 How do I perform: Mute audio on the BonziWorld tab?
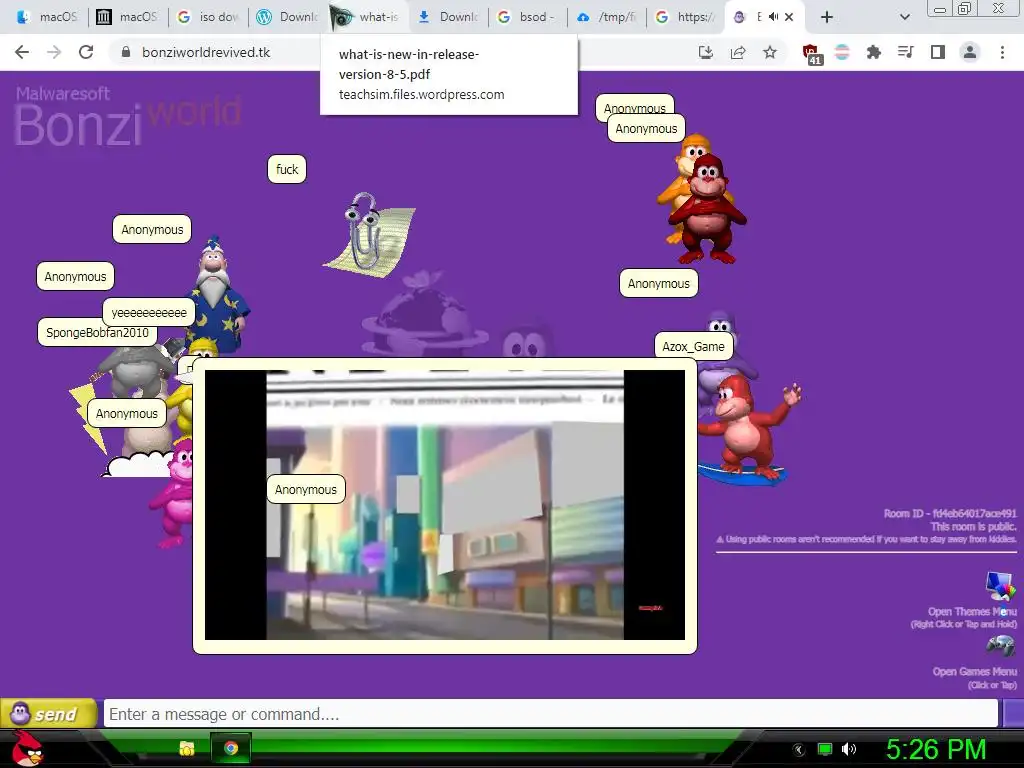click(773, 17)
